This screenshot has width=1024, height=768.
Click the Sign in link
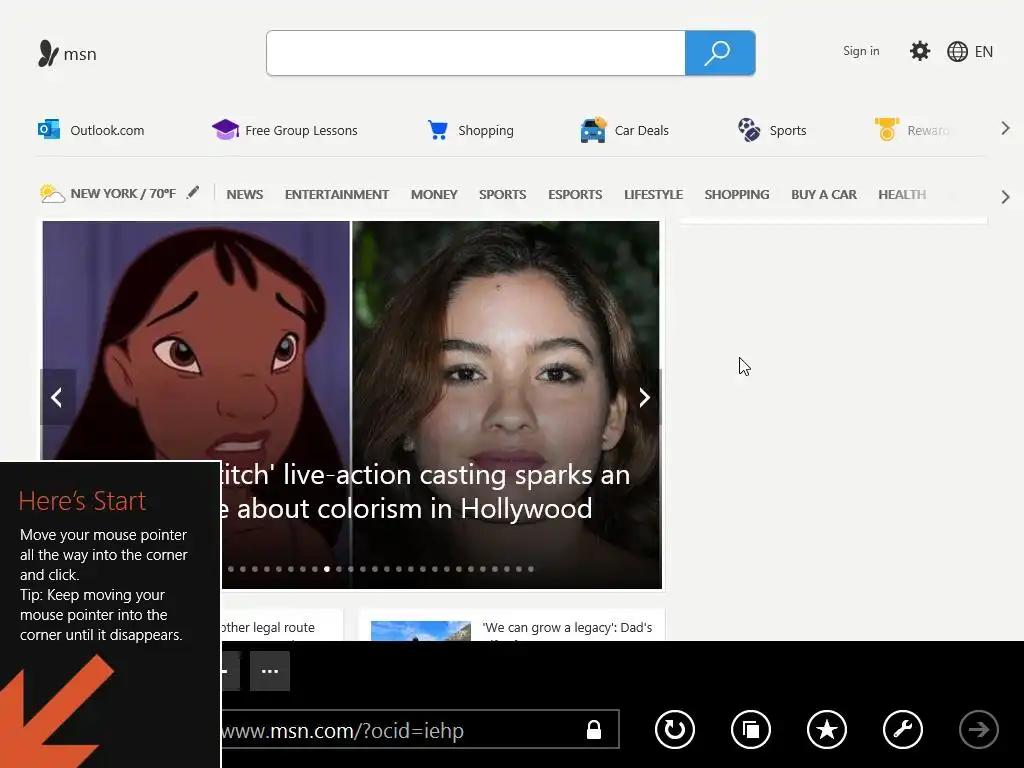pos(861,51)
